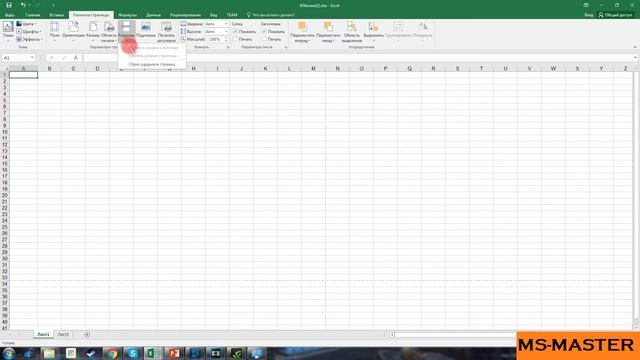The image size is (640, 360).
Task: Open theme Effects (Эффекты) menu
Action: (x=29, y=39)
